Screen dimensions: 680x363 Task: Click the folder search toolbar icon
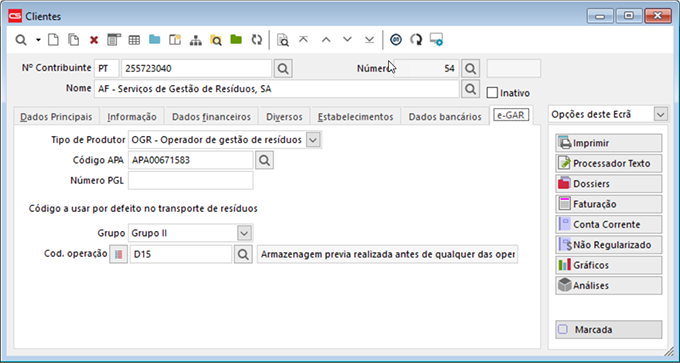216,40
